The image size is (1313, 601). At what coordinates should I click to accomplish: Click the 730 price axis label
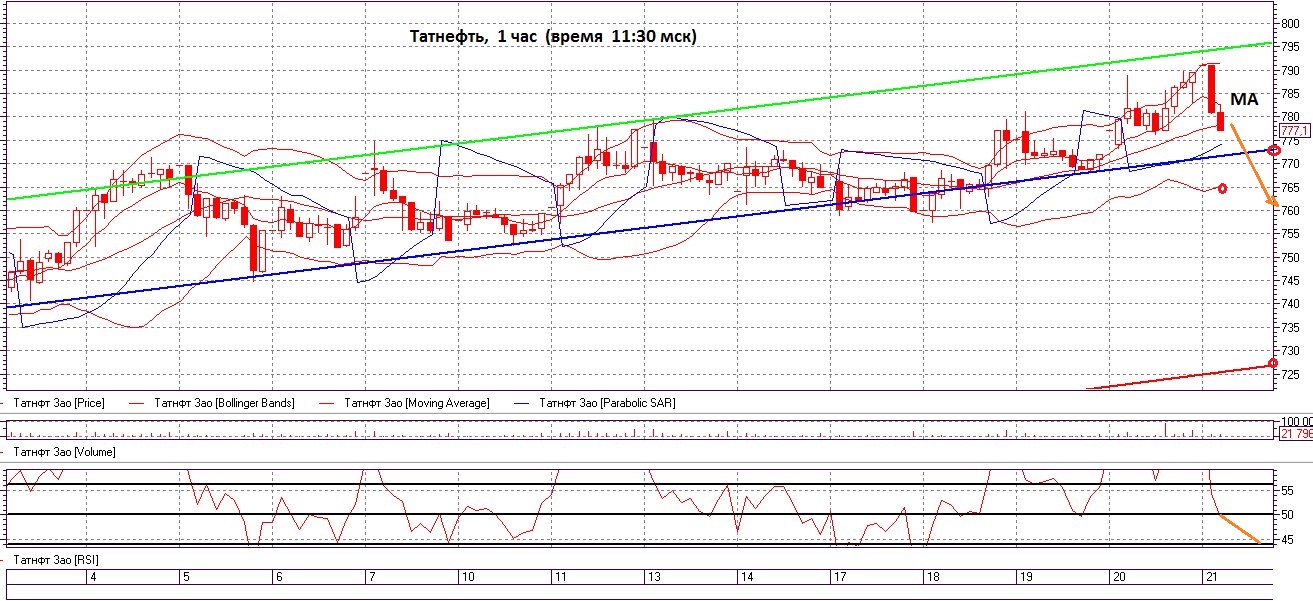tap(1291, 350)
